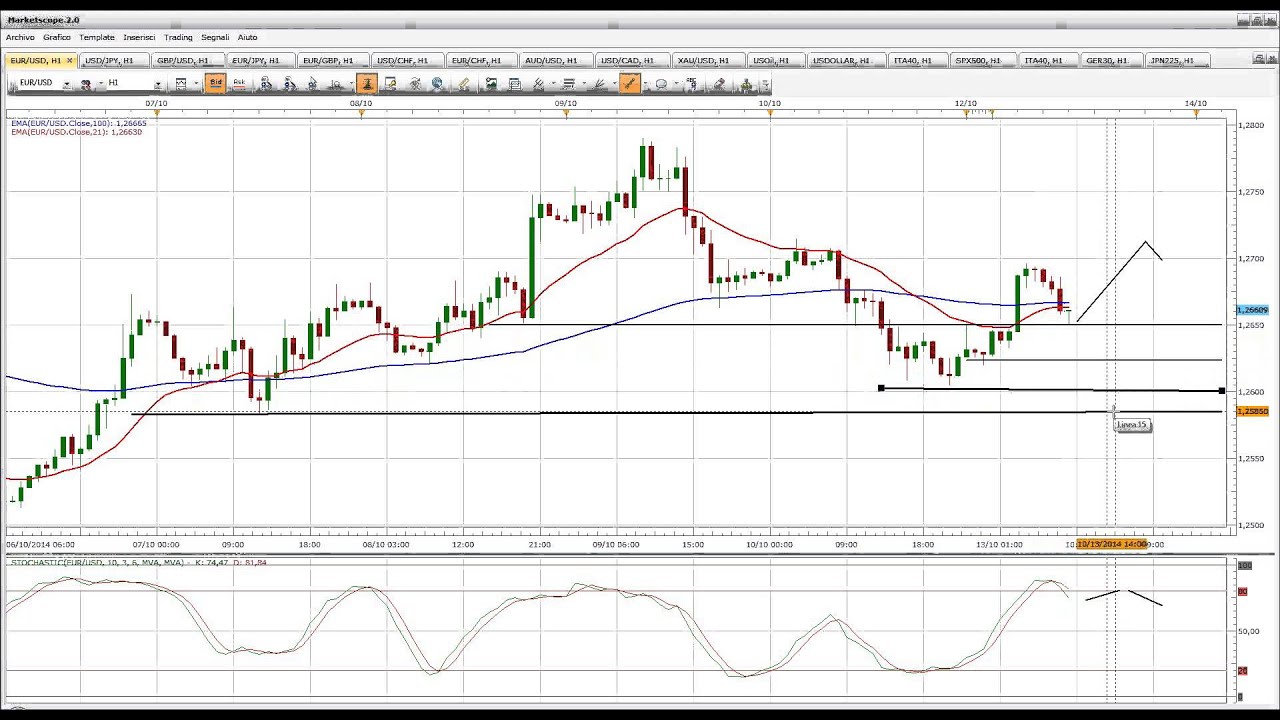
Task: Open the Grafico menu
Action: pos(57,37)
